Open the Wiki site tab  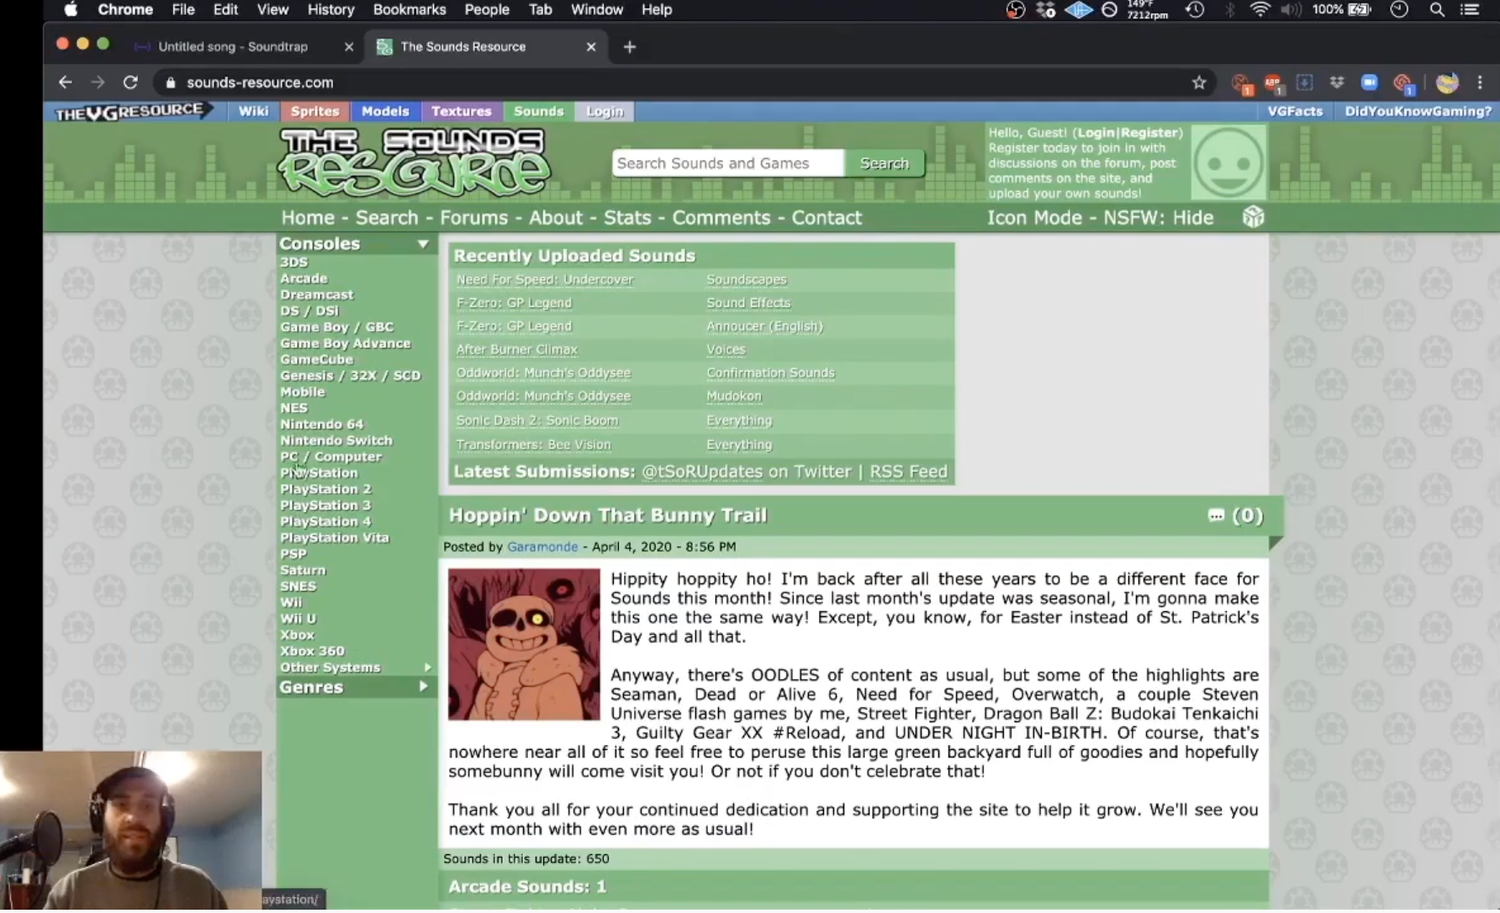click(253, 111)
